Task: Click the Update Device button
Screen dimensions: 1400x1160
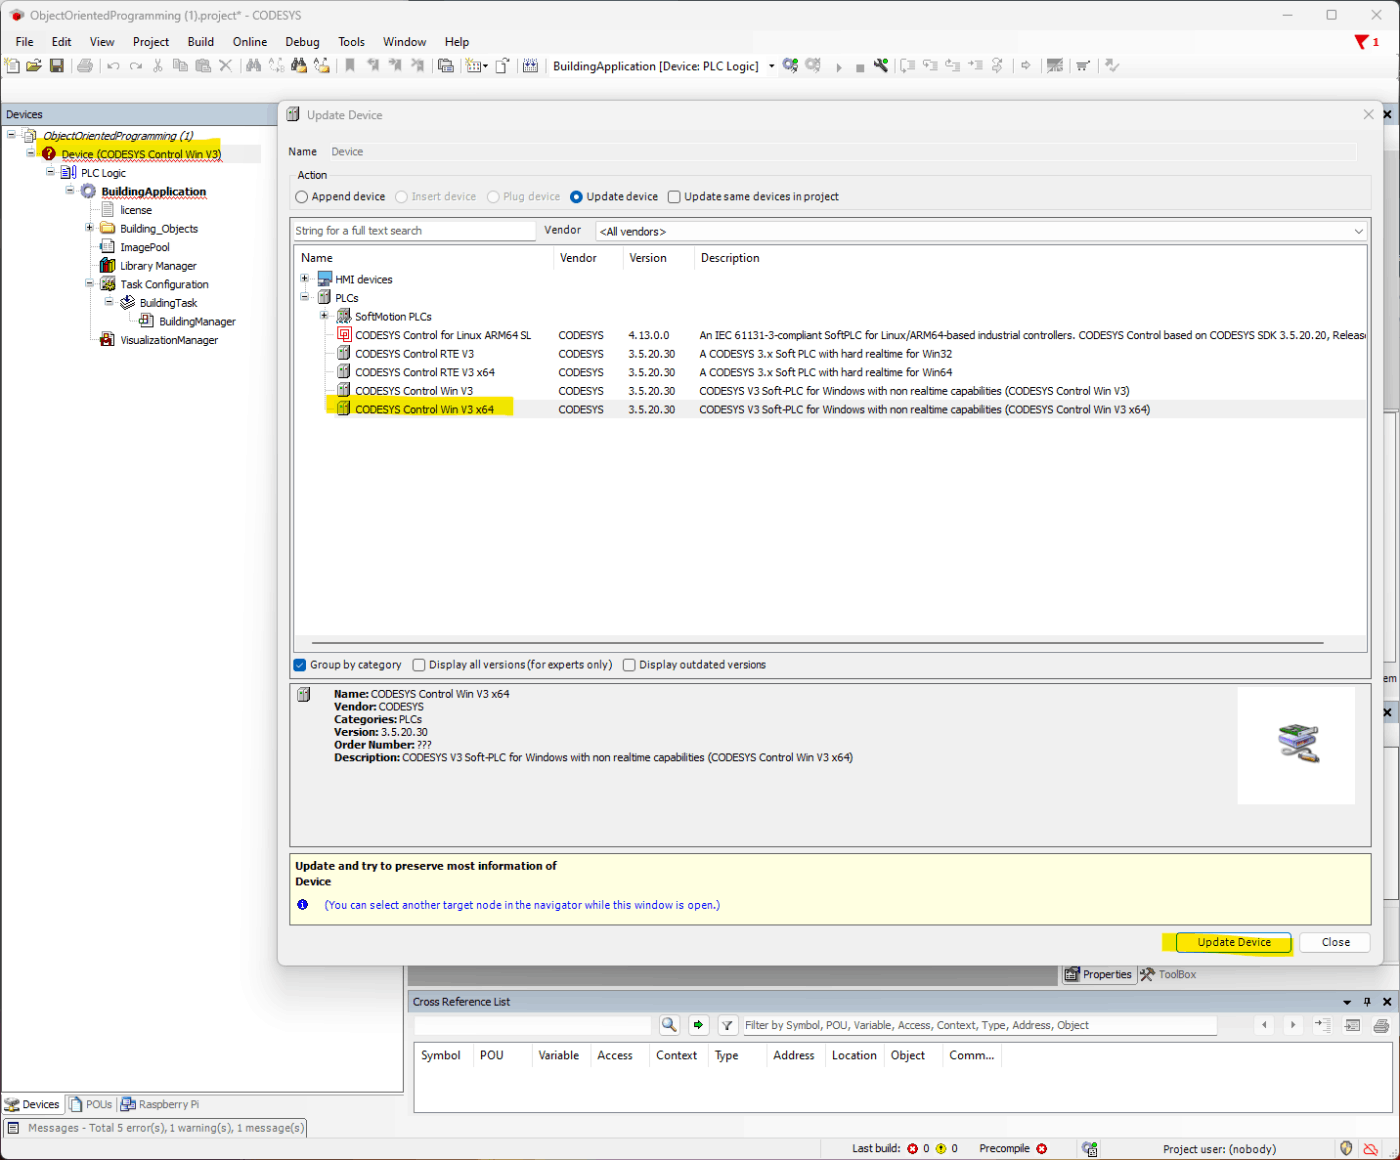Action: point(1234,942)
